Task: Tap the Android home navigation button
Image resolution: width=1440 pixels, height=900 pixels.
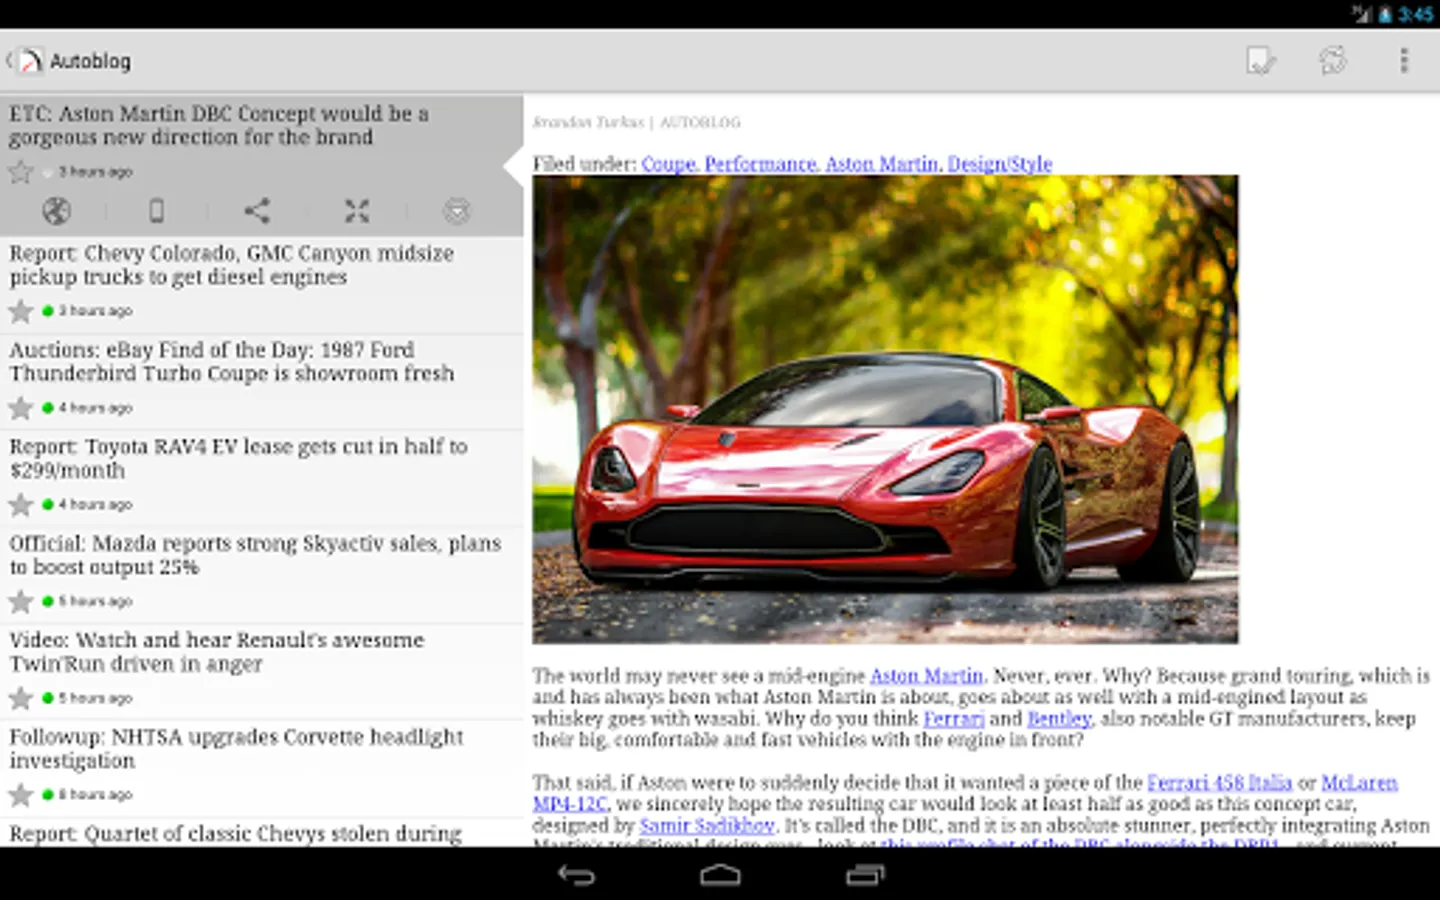Action: [720, 876]
